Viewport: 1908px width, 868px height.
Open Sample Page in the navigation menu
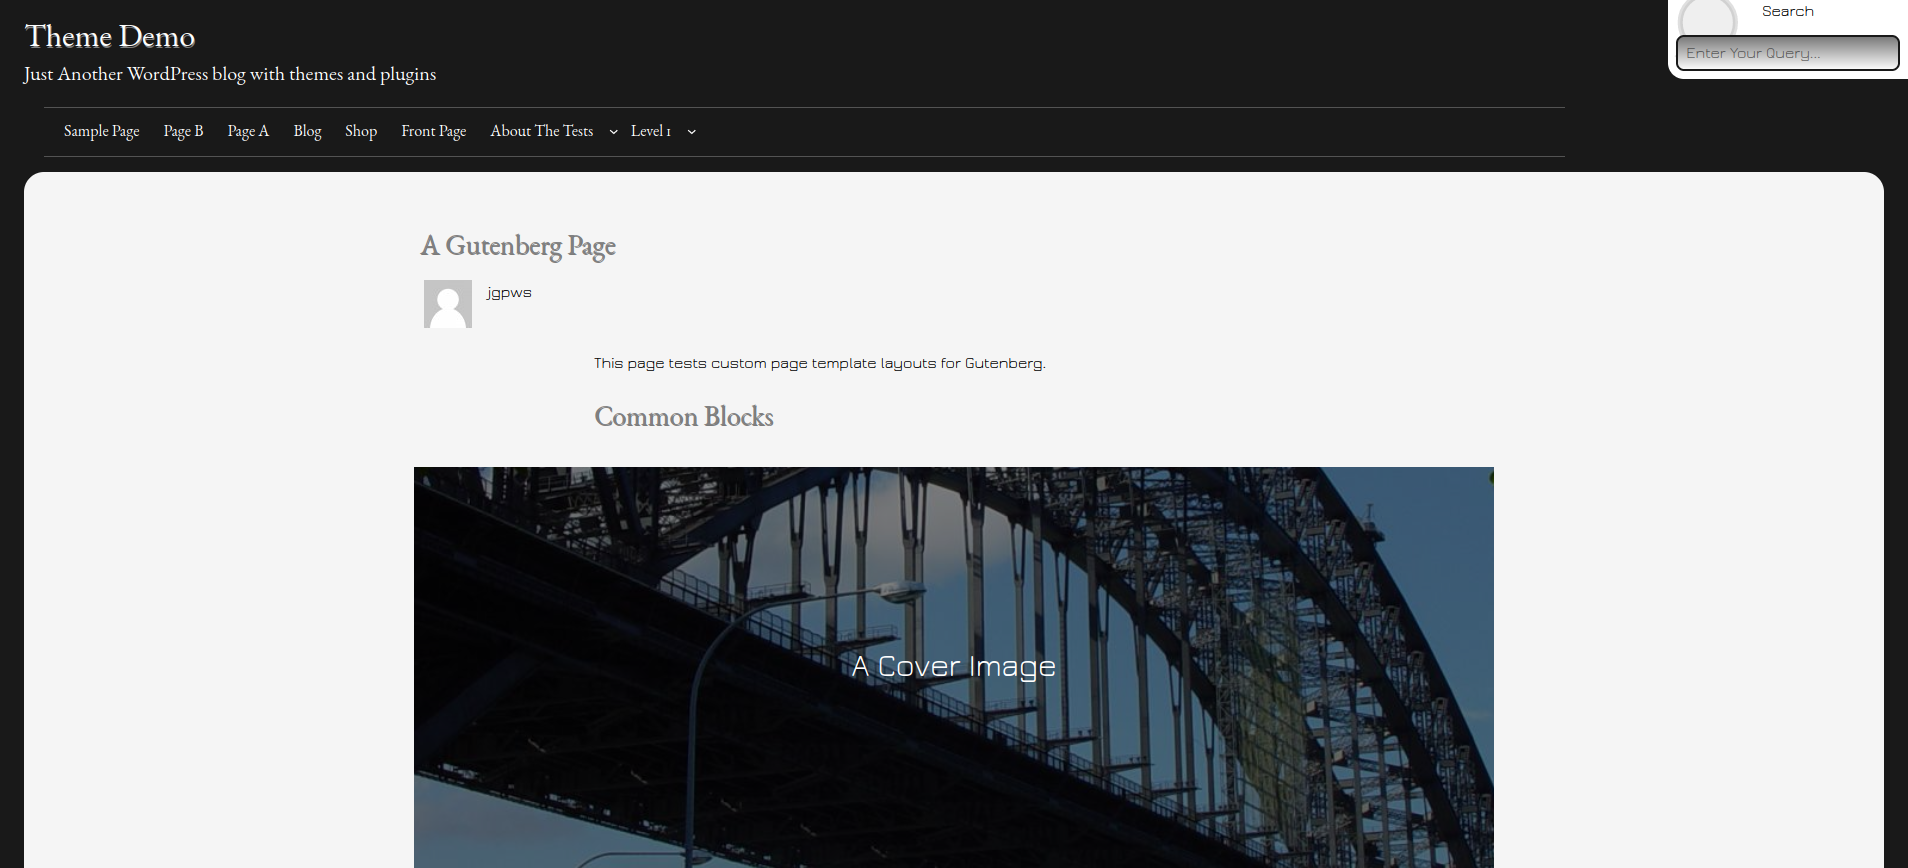click(x=102, y=131)
